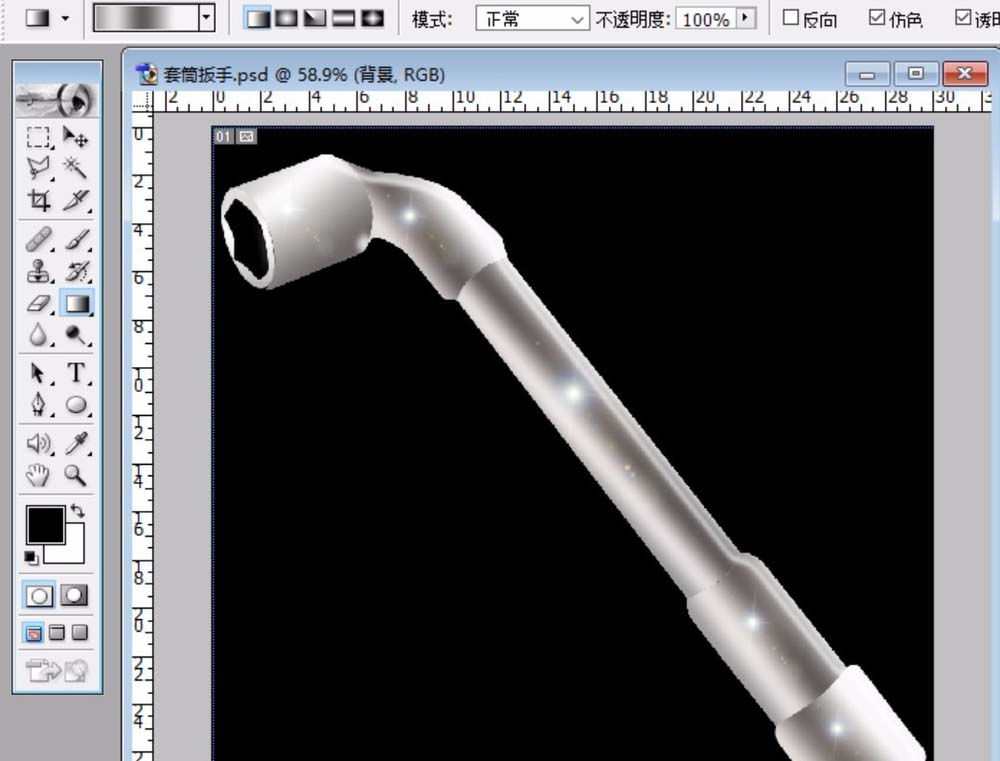Open the 模式 blend mode dropdown
Screen dimensions: 1000x761
coord(531,18)
